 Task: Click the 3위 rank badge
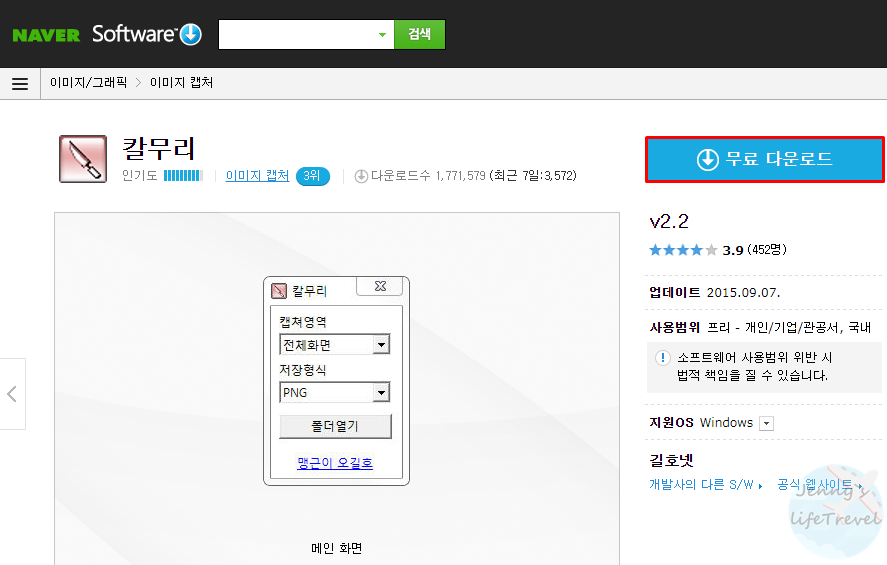(x=312, y=176)
